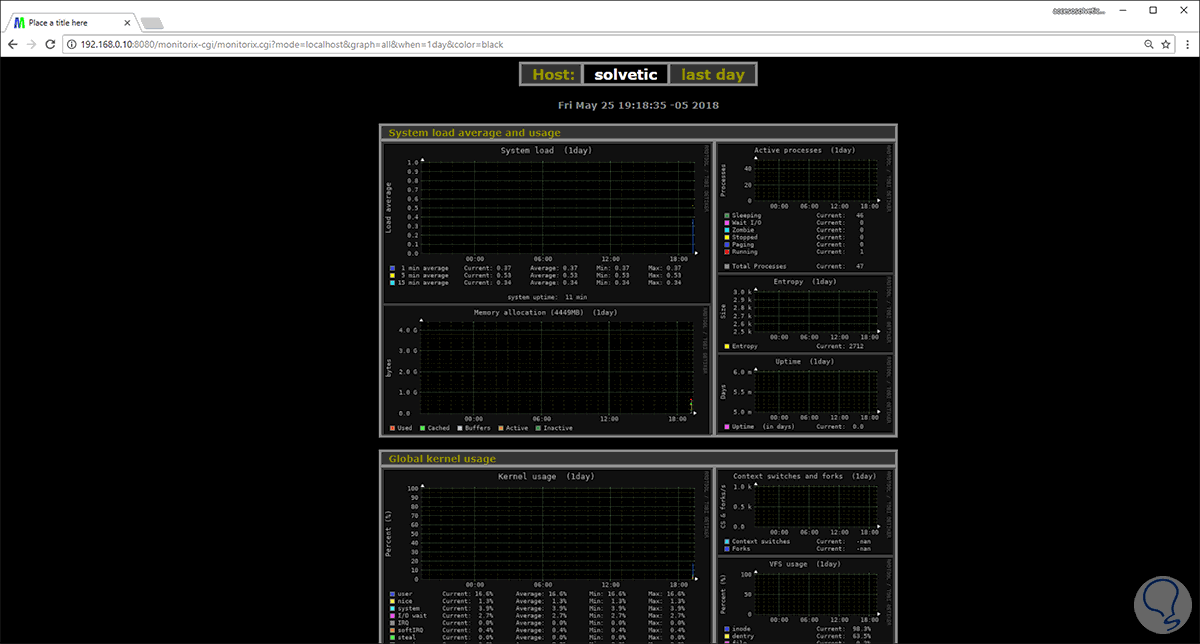Click the 'Host:' header label

click(x=553, y=74)
